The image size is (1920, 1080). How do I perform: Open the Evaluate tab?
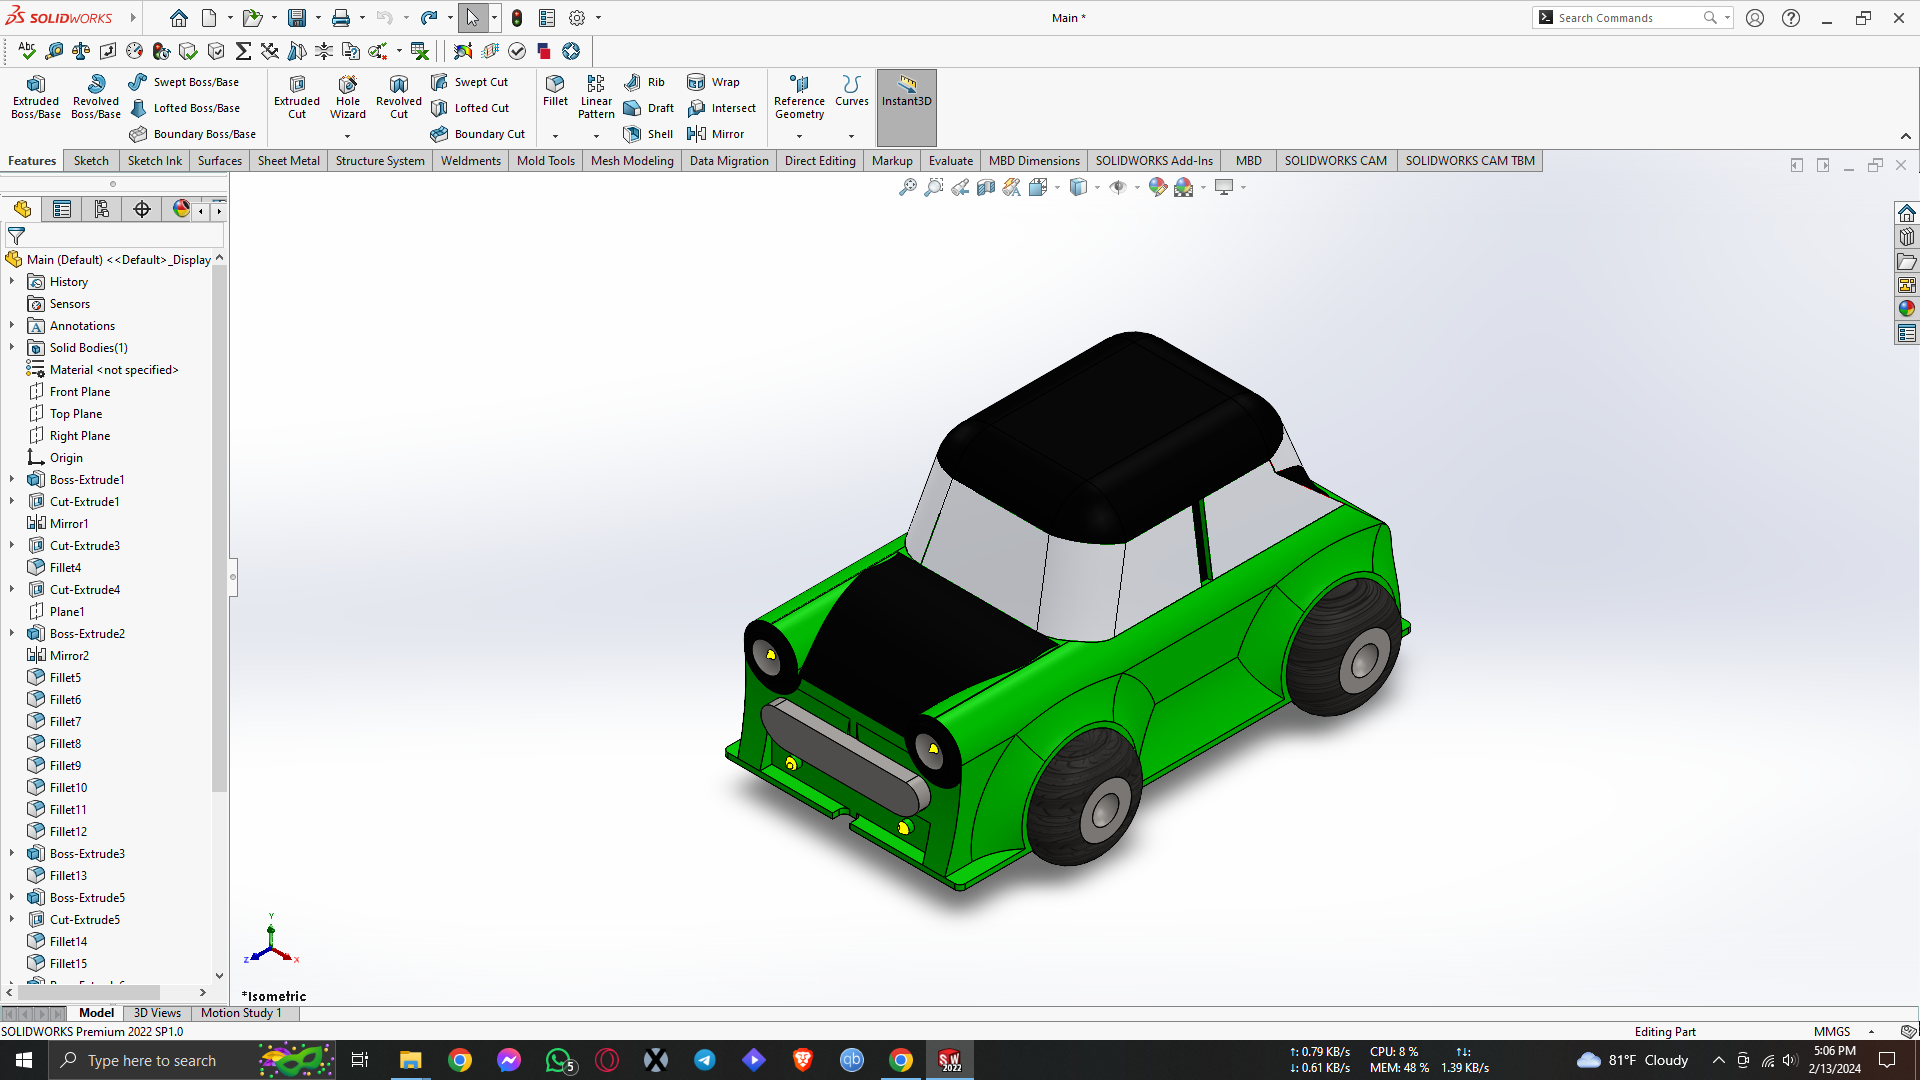point(950,161)
